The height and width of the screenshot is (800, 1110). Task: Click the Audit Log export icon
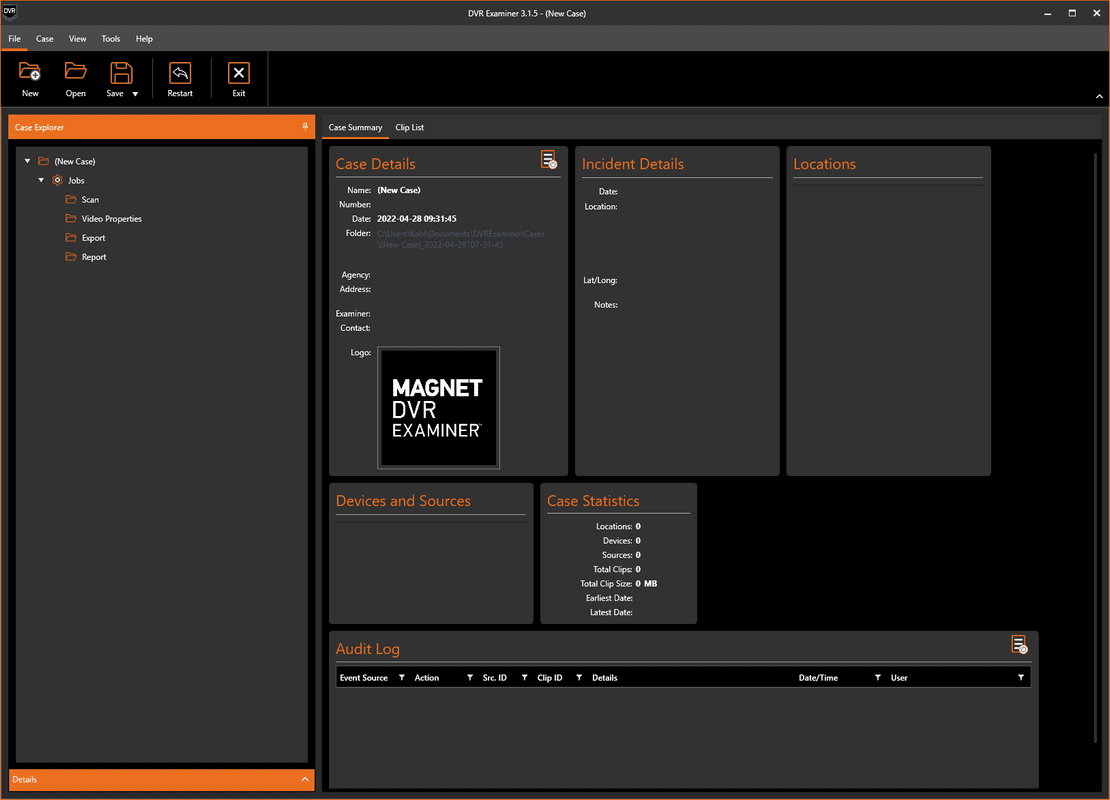point(1019,645)
